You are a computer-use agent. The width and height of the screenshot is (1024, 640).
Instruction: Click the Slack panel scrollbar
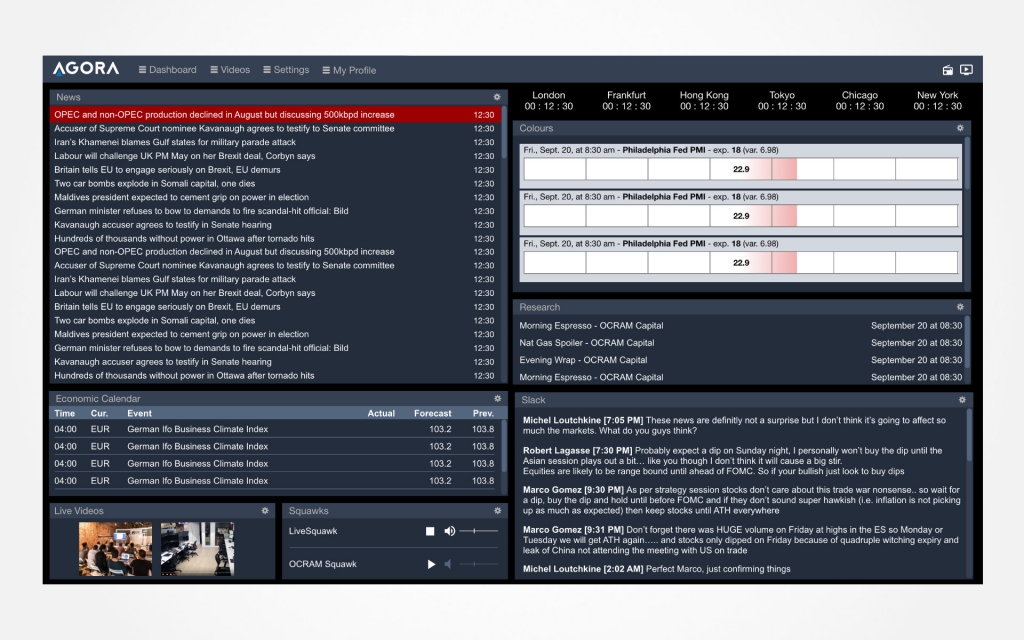969,434
